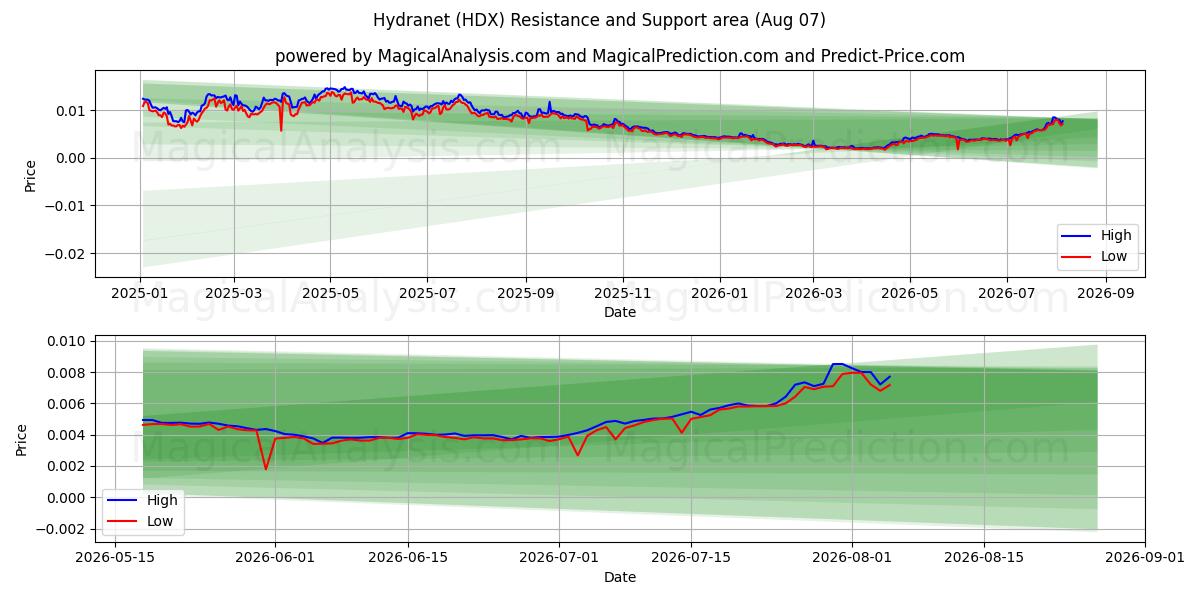The width and height of the screenshot is (1200, 600).
Task: Click the '2026-06-15' x-axis label in the bottom chart
Action: [408, 559]
